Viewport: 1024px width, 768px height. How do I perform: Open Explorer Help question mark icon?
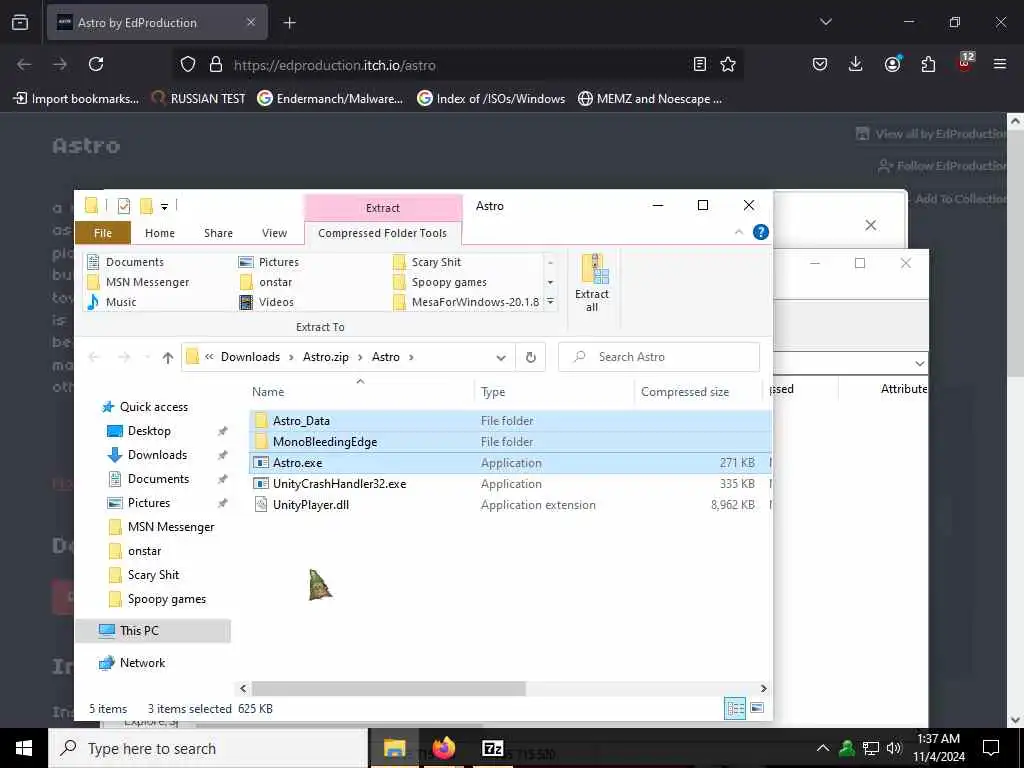point(760,232)
